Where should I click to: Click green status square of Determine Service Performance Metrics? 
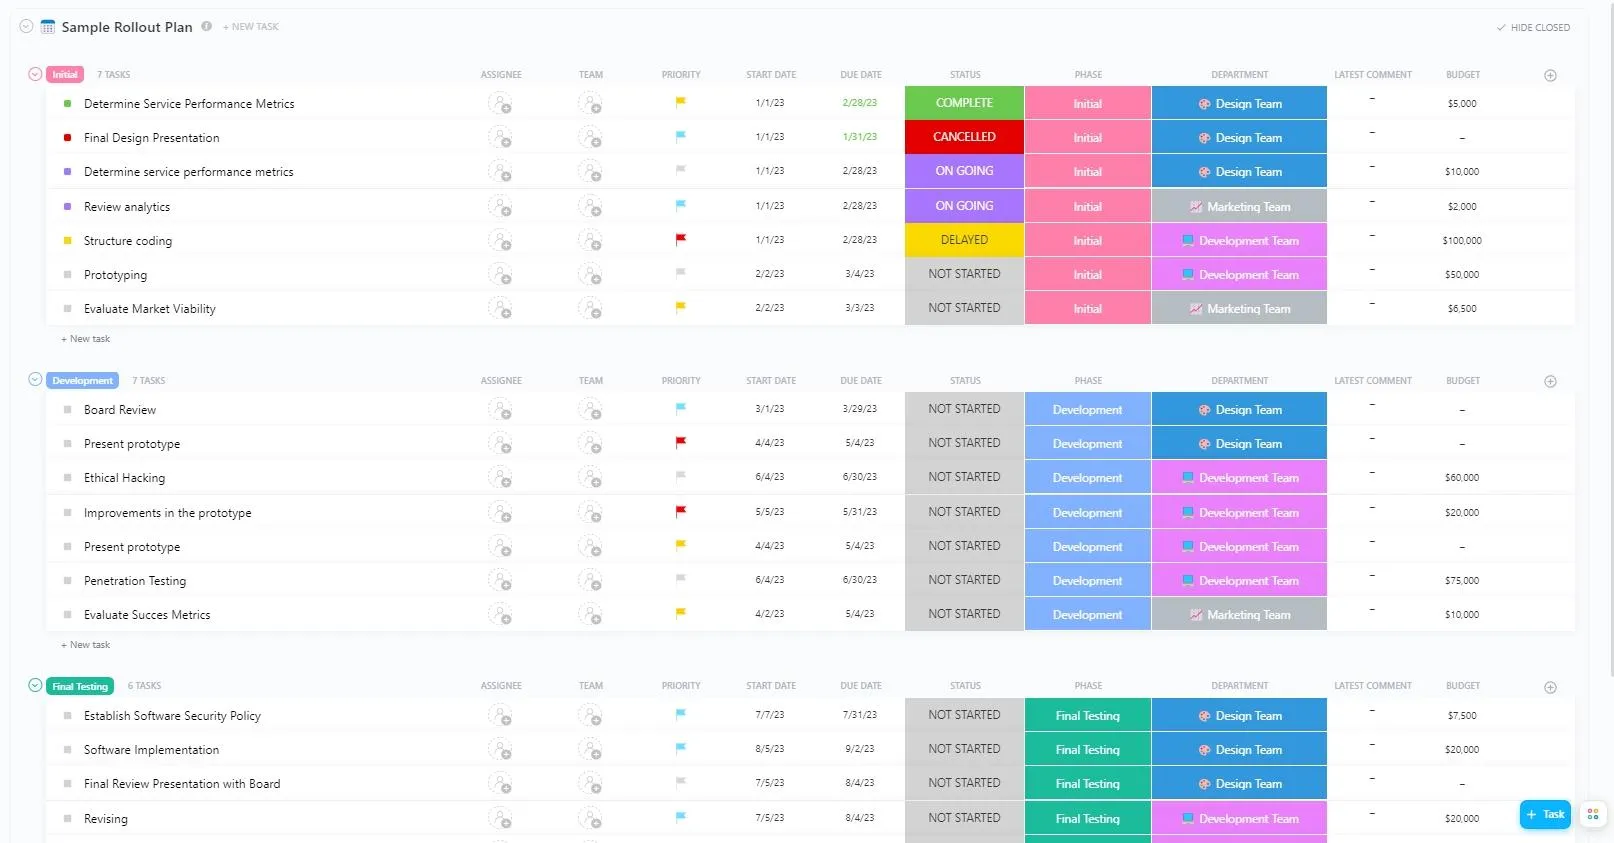click(x=67, y=103)
